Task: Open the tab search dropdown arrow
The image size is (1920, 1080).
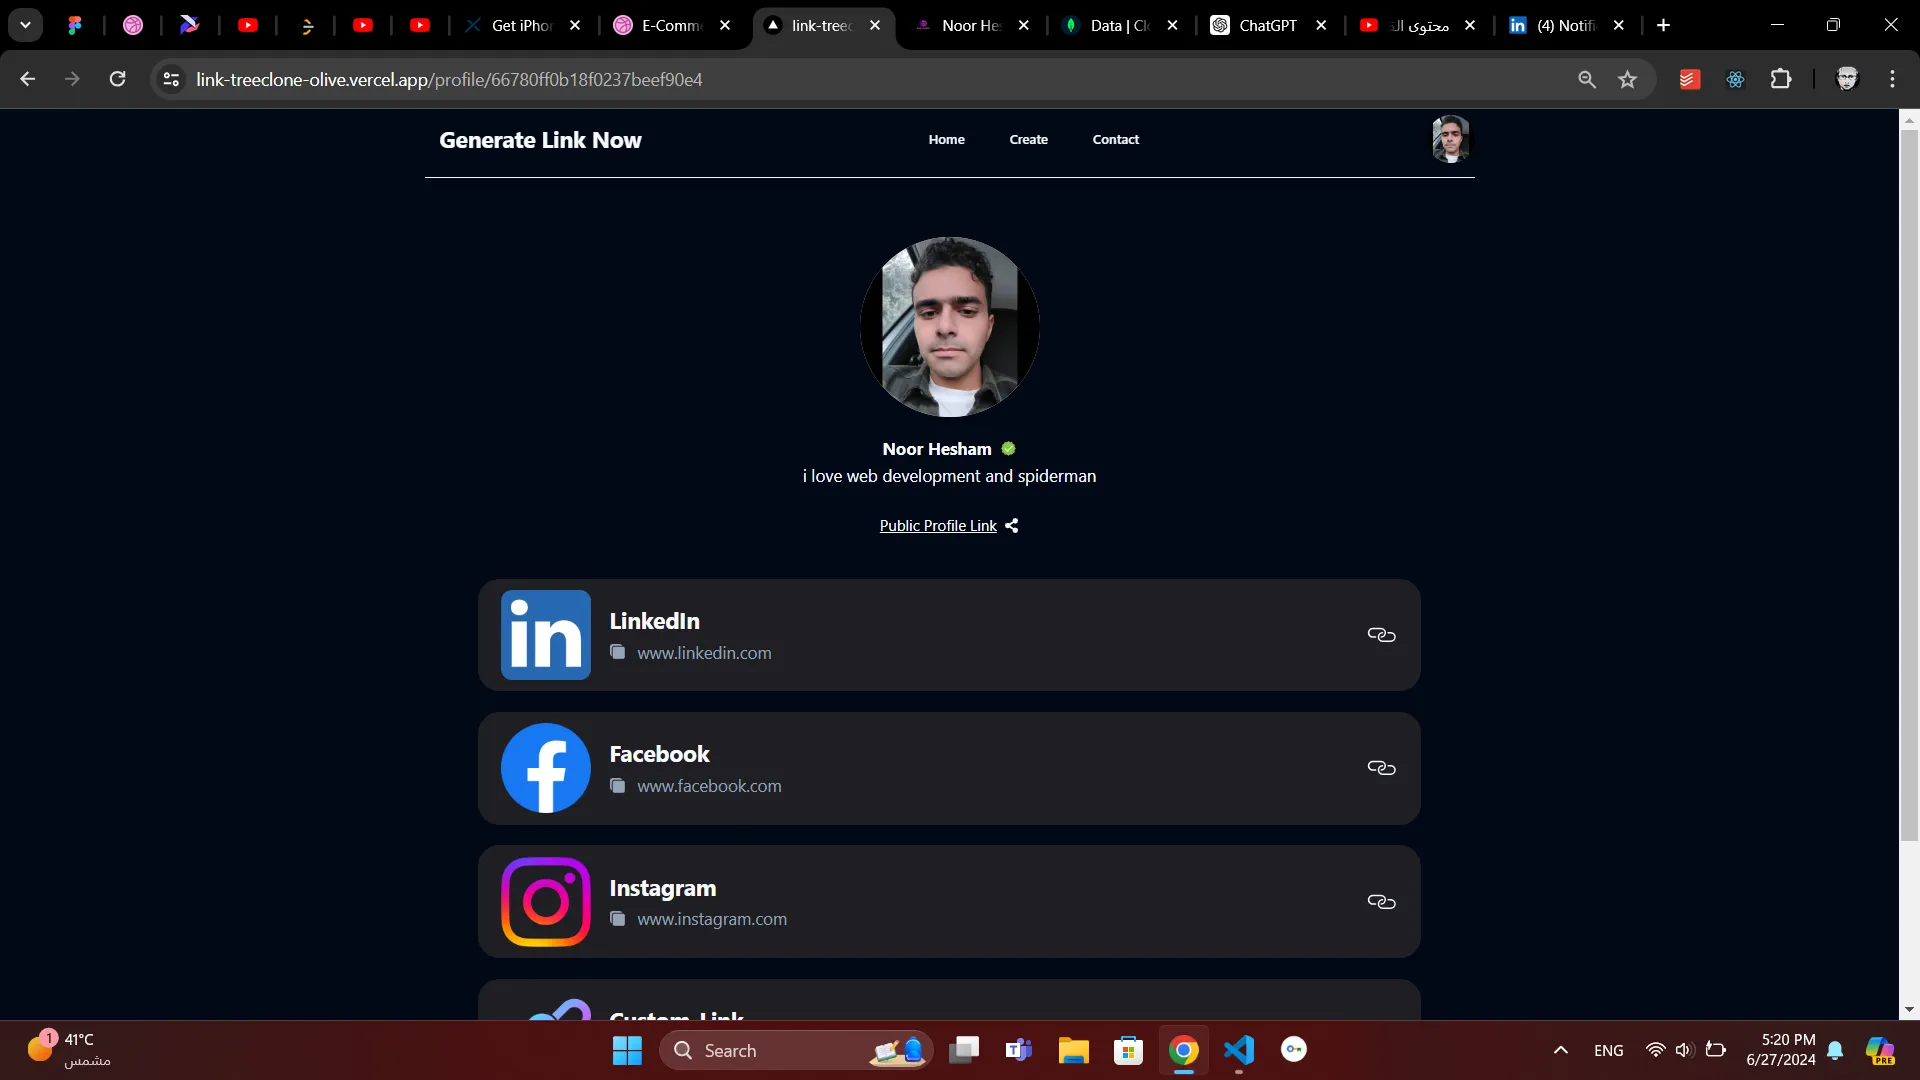Action: pos(25,25)
